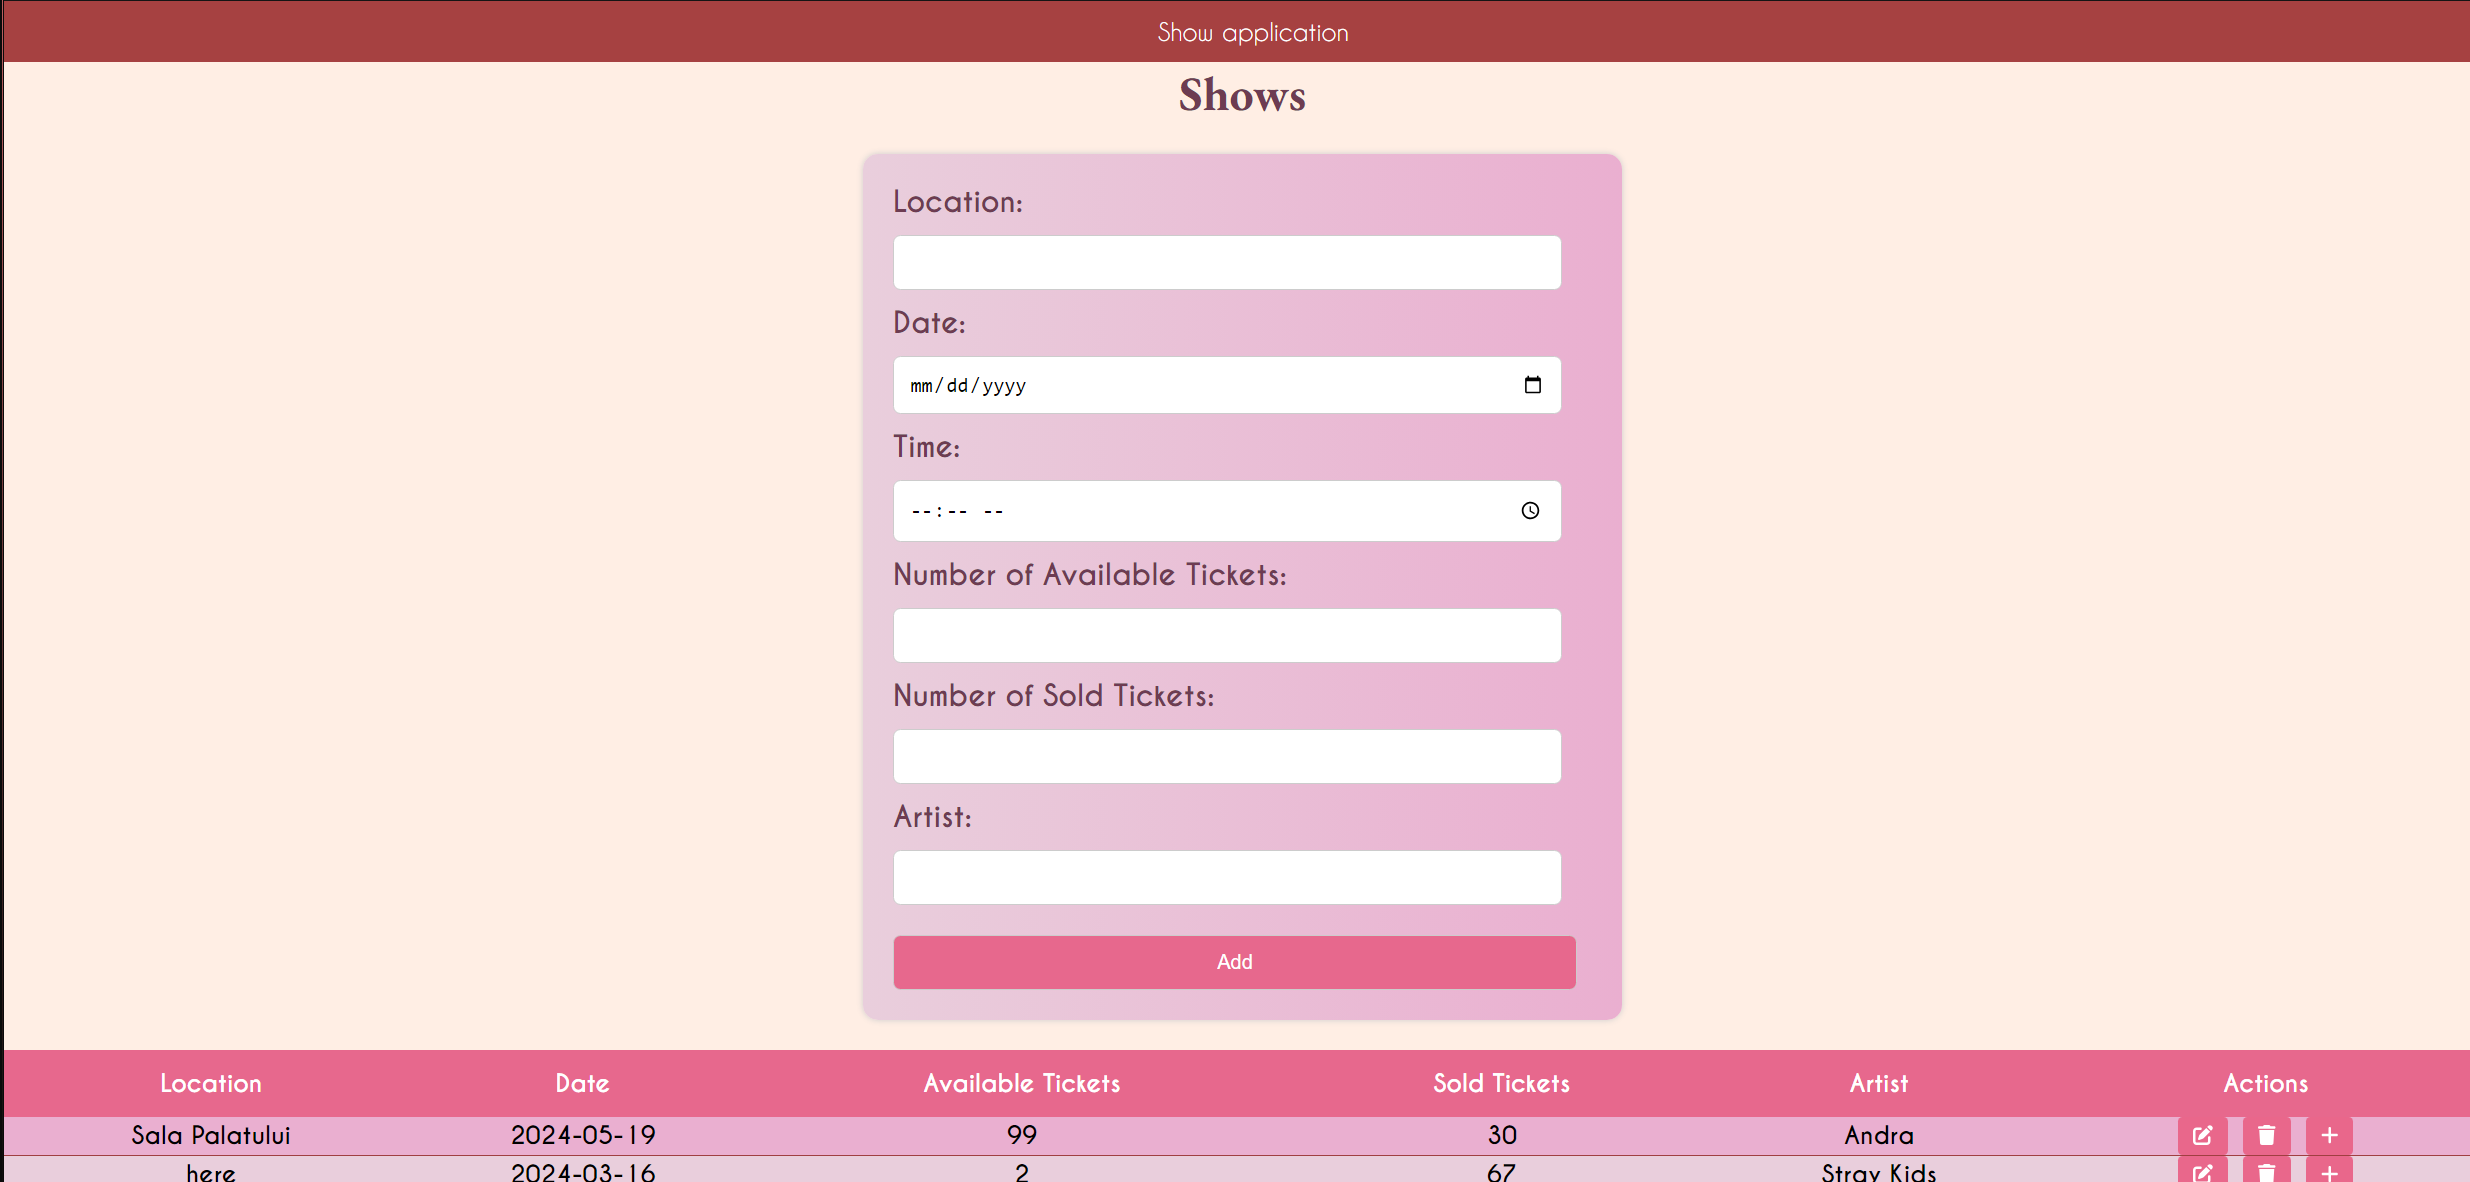The width and height of the screenshot is (2470, 1182).
Task: Select the Number of Sold Tickets field
Action: click(x=1226, y=756)
